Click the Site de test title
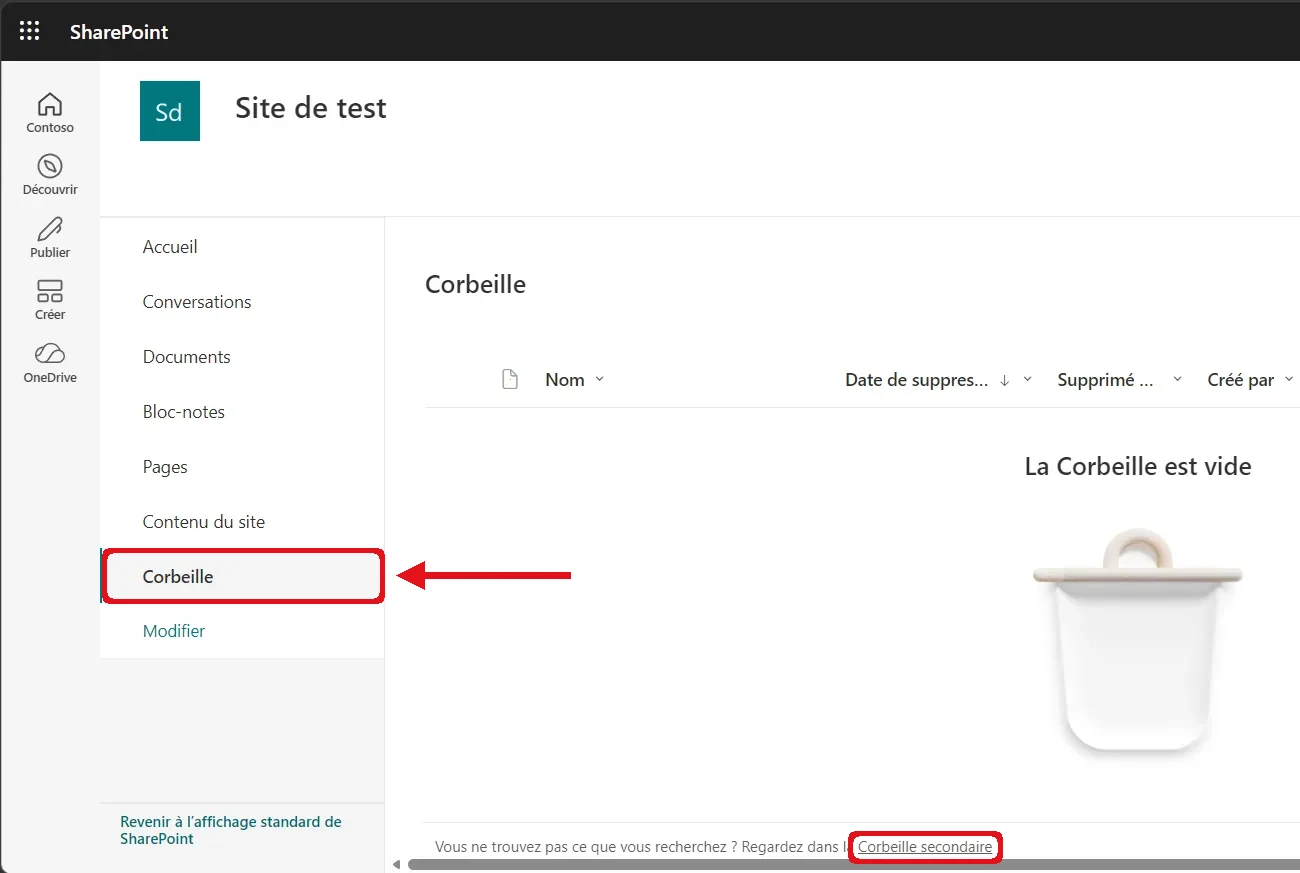Screen dimensions: 1300x873 click(x=311, y=108)
